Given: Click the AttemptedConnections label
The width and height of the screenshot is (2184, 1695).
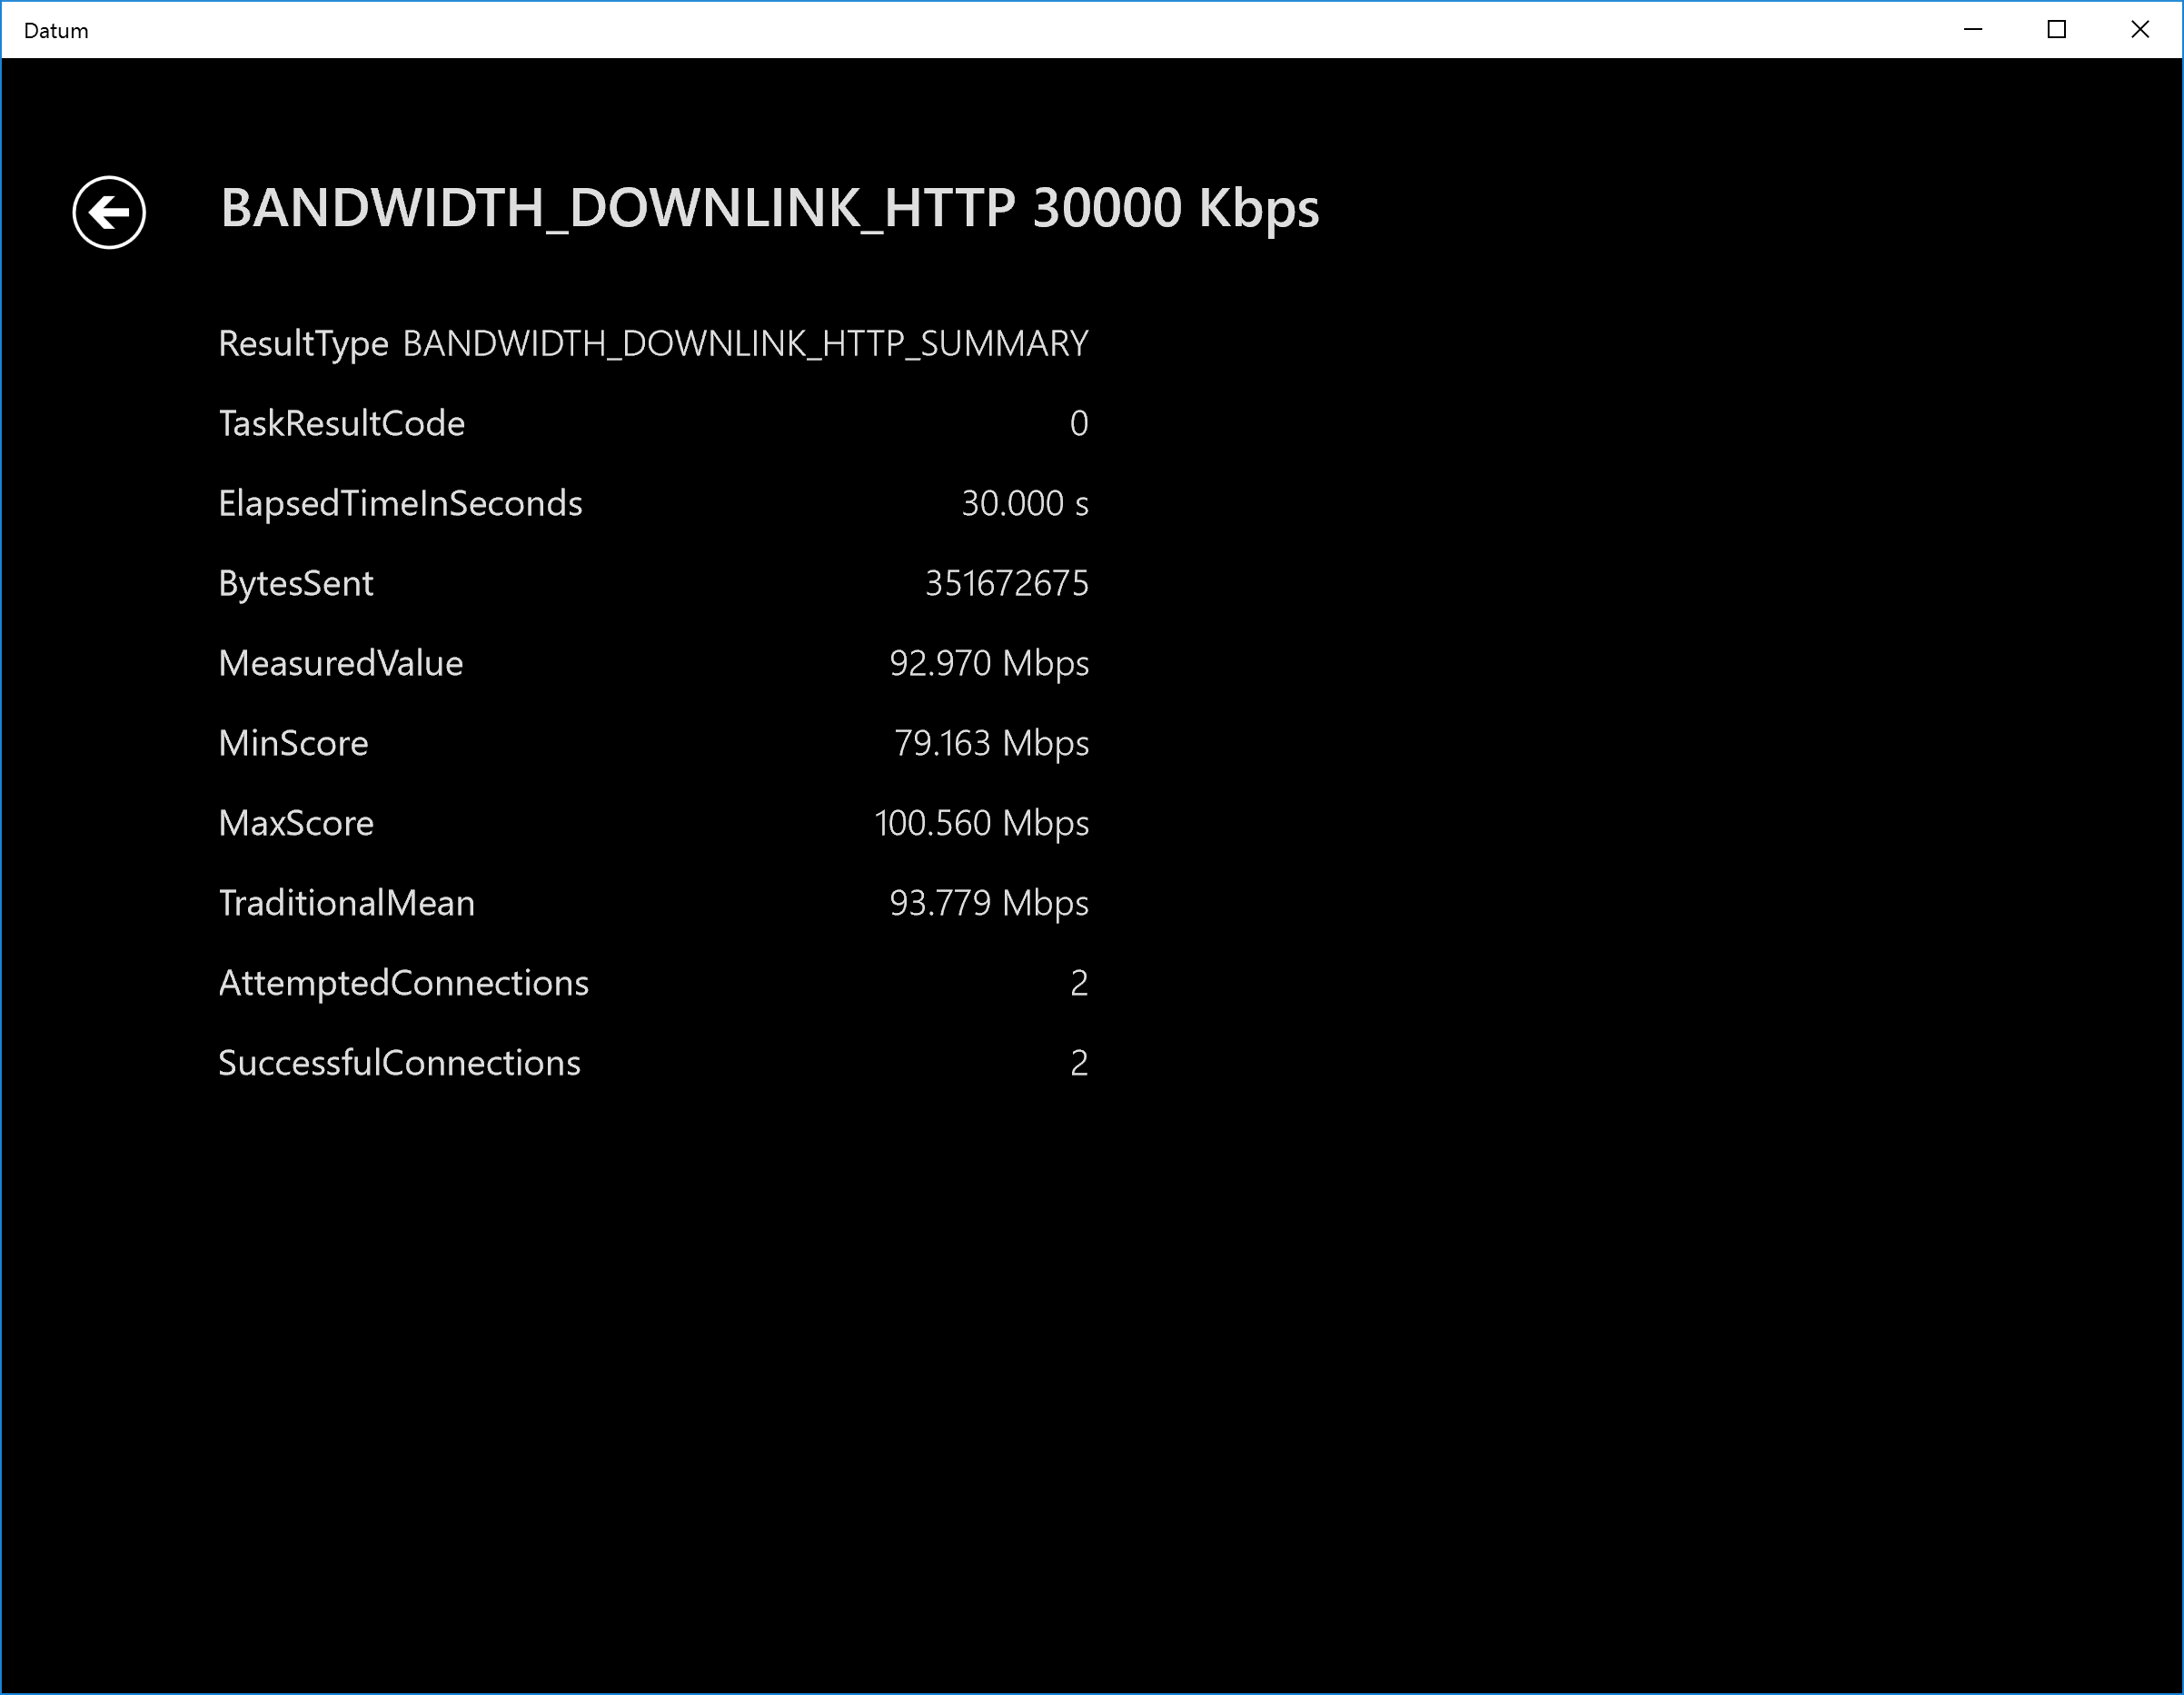Looking at the screenshot, I should 403,984.
